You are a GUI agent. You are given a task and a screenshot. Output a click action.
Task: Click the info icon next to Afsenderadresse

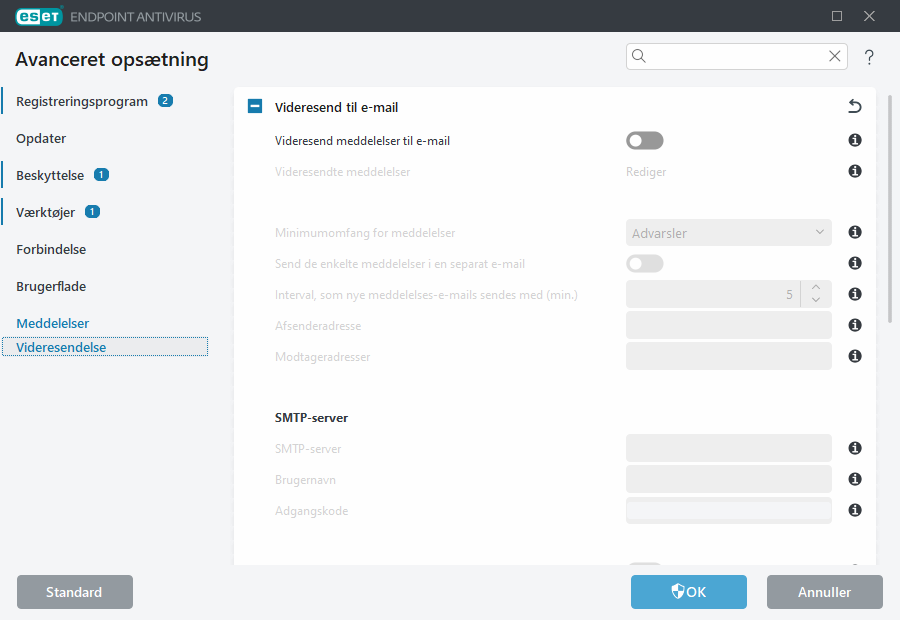coord(855,325)
